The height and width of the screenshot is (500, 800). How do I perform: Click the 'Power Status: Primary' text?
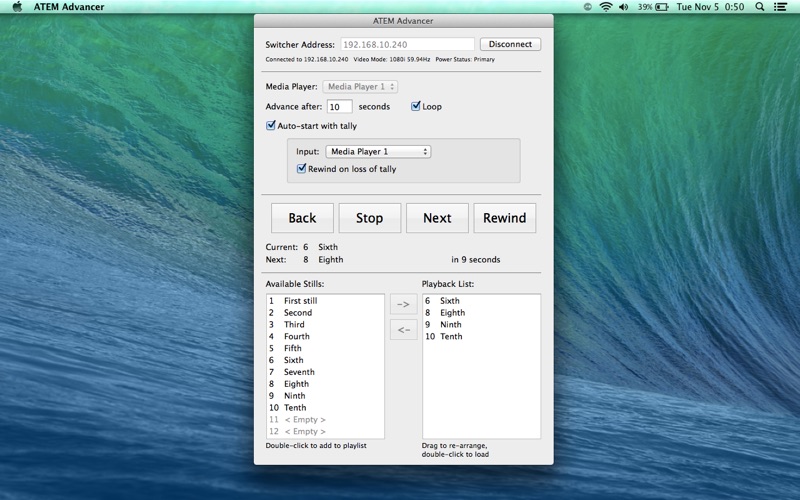[465, 59]
